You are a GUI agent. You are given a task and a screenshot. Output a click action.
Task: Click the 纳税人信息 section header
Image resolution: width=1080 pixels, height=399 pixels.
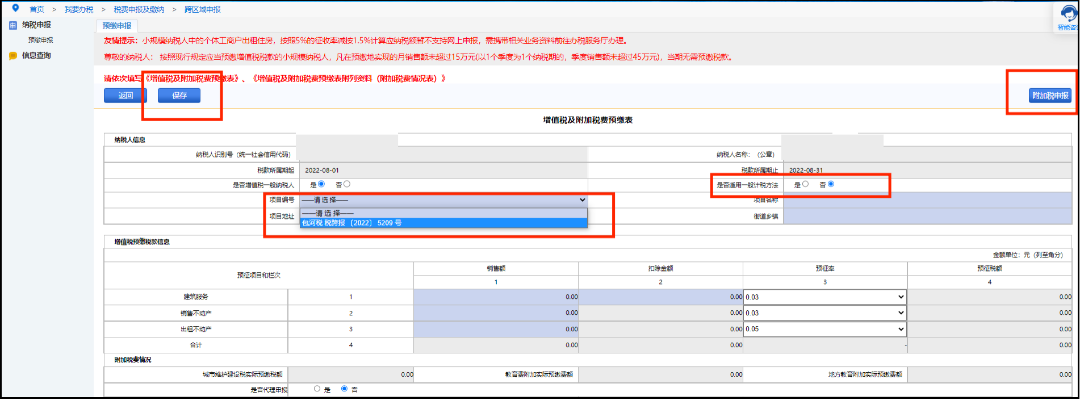pos(129,140)
